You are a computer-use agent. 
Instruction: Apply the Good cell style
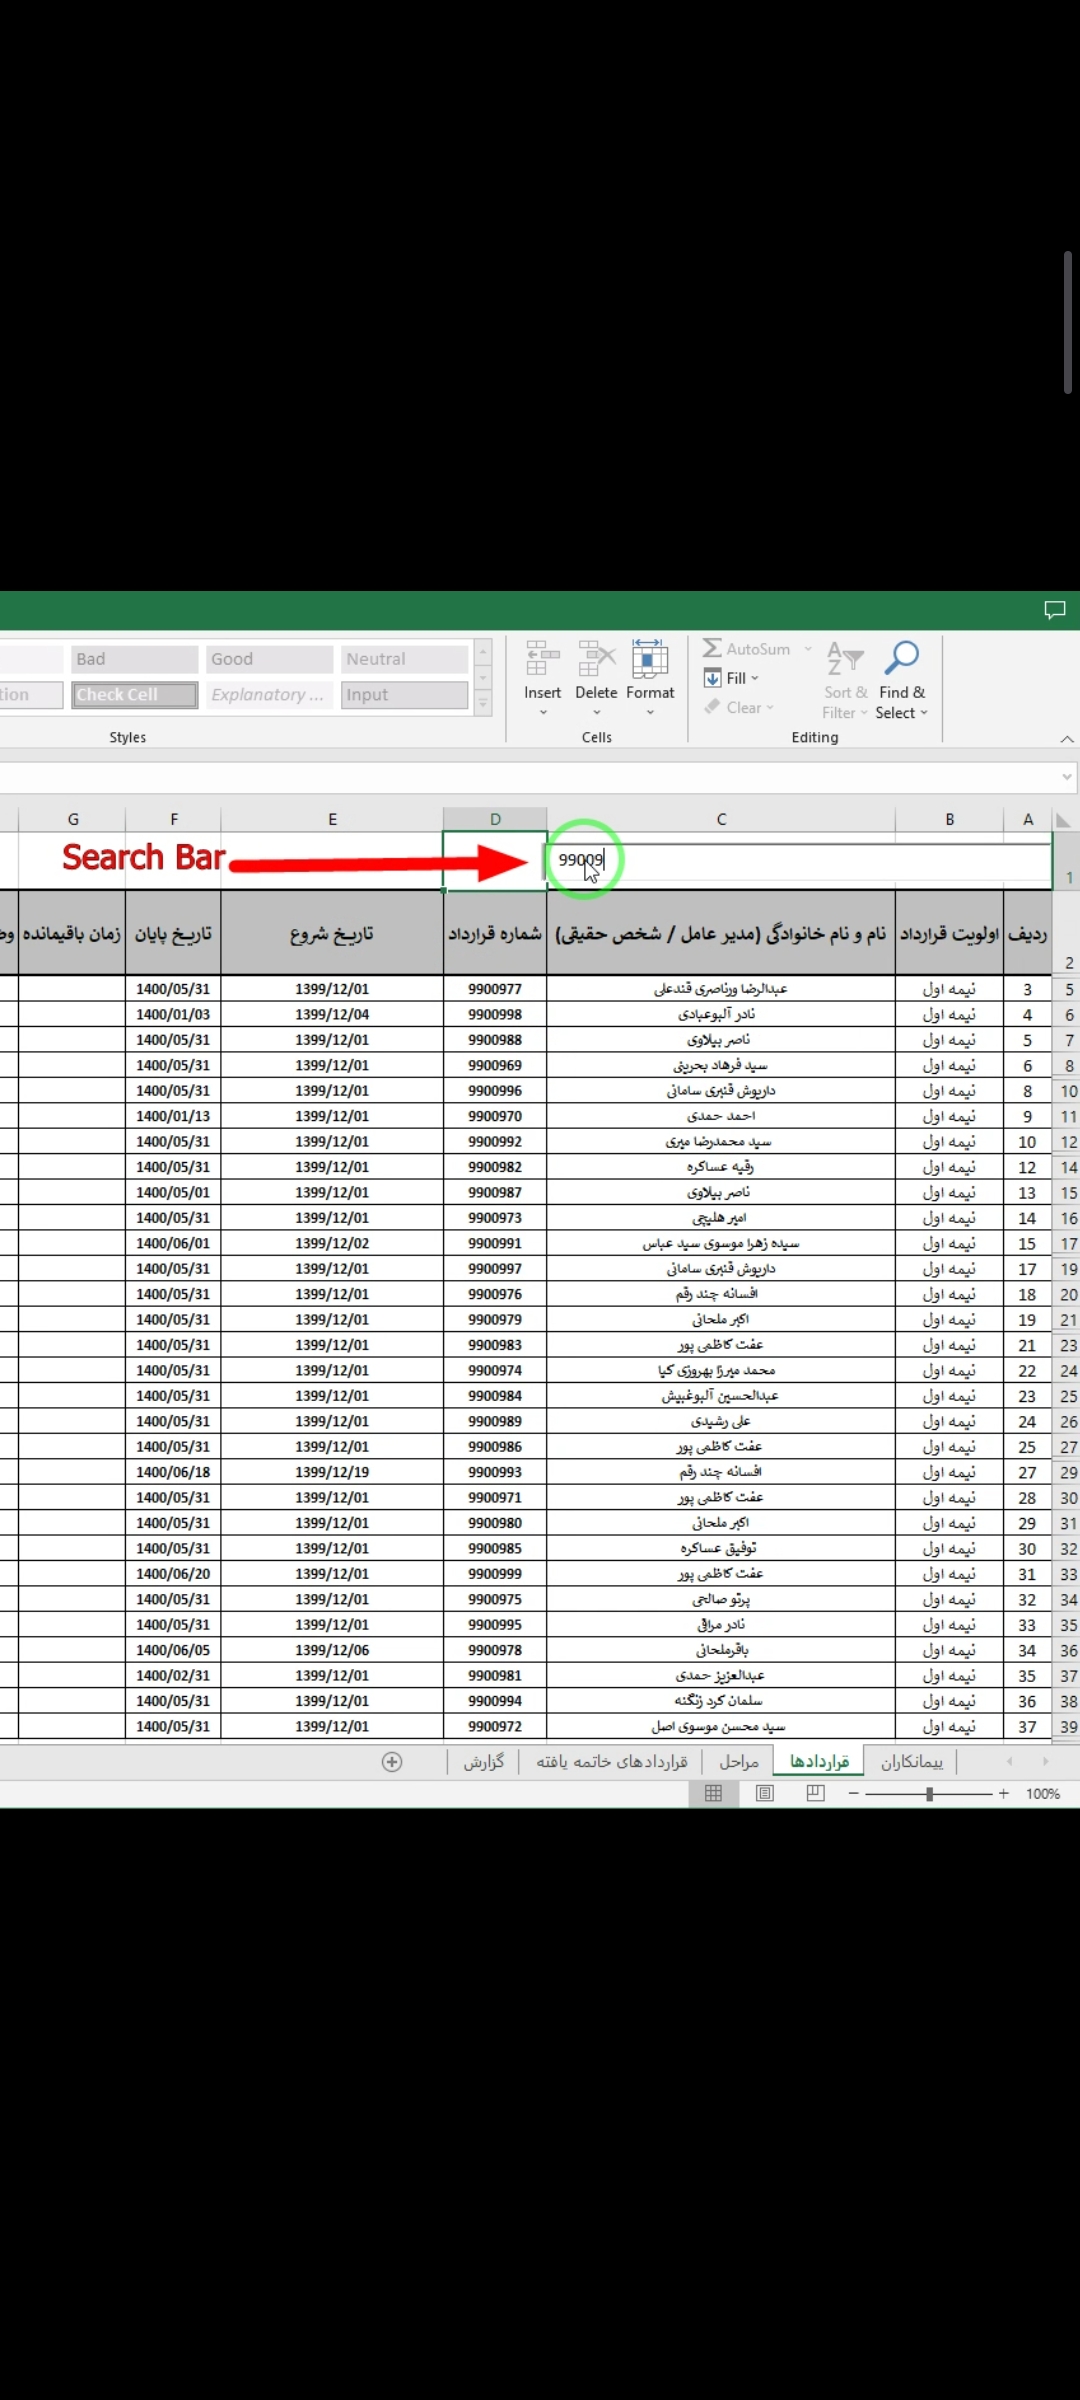coord(269,659)
